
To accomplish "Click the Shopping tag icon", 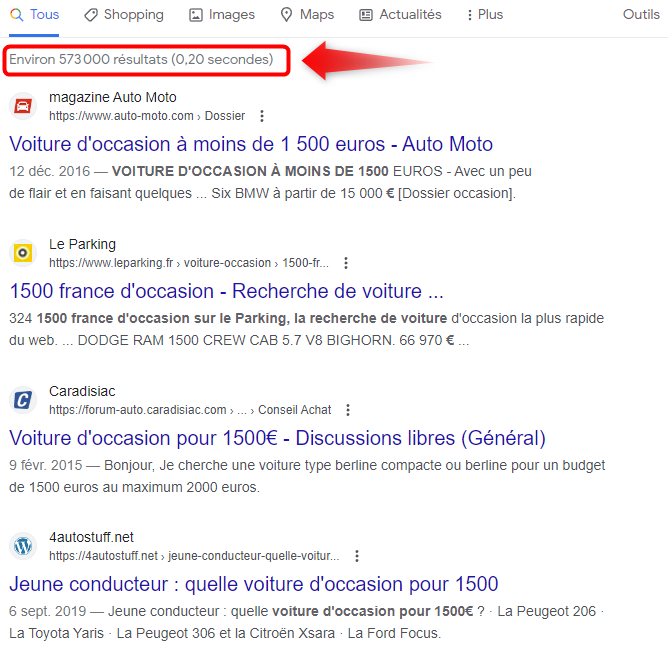I will tap(91, 15).
